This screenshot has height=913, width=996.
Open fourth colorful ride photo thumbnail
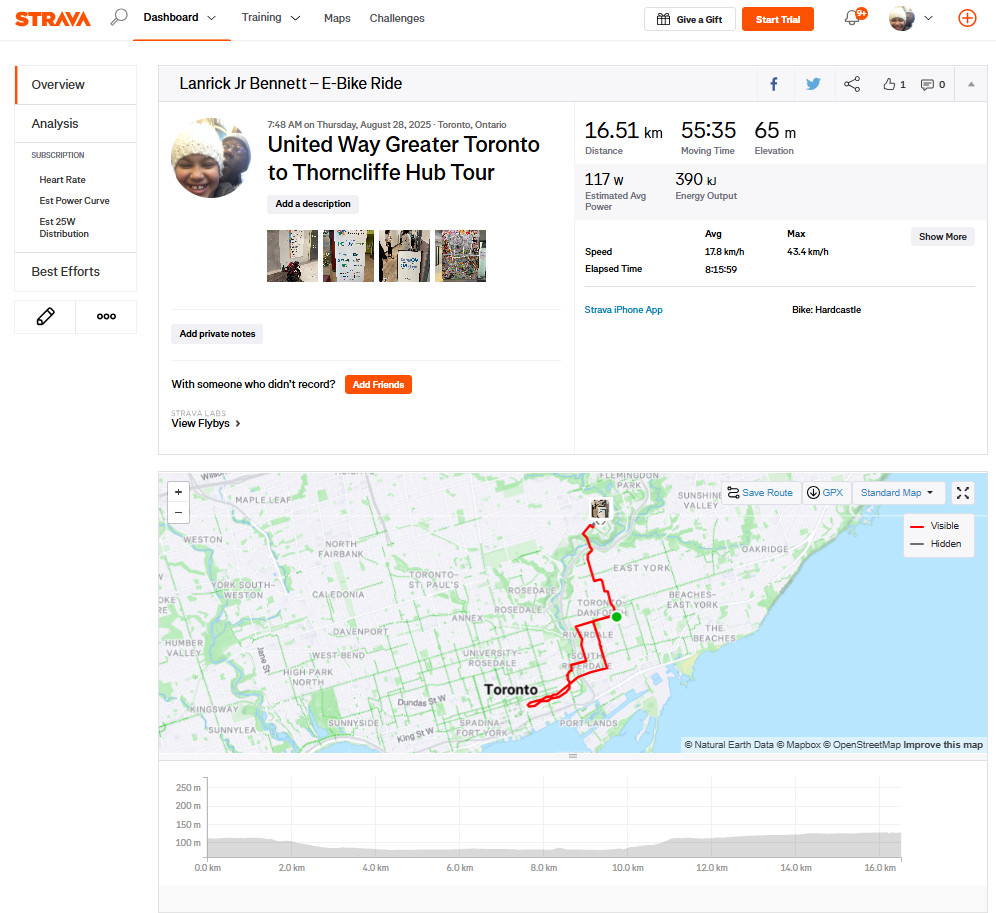pyautogui.click(x=461, y=255)
